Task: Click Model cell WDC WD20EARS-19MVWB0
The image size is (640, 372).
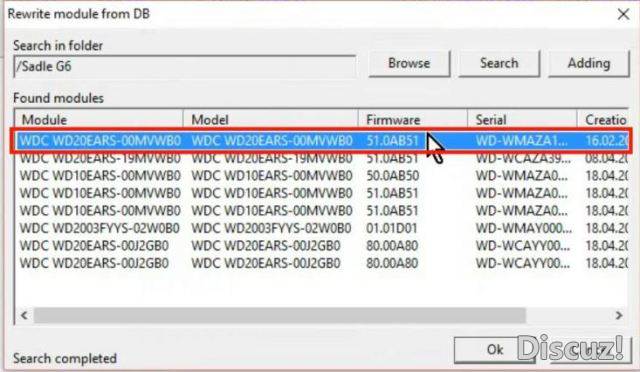Action: pyautogui.click(x=272, y=158)
